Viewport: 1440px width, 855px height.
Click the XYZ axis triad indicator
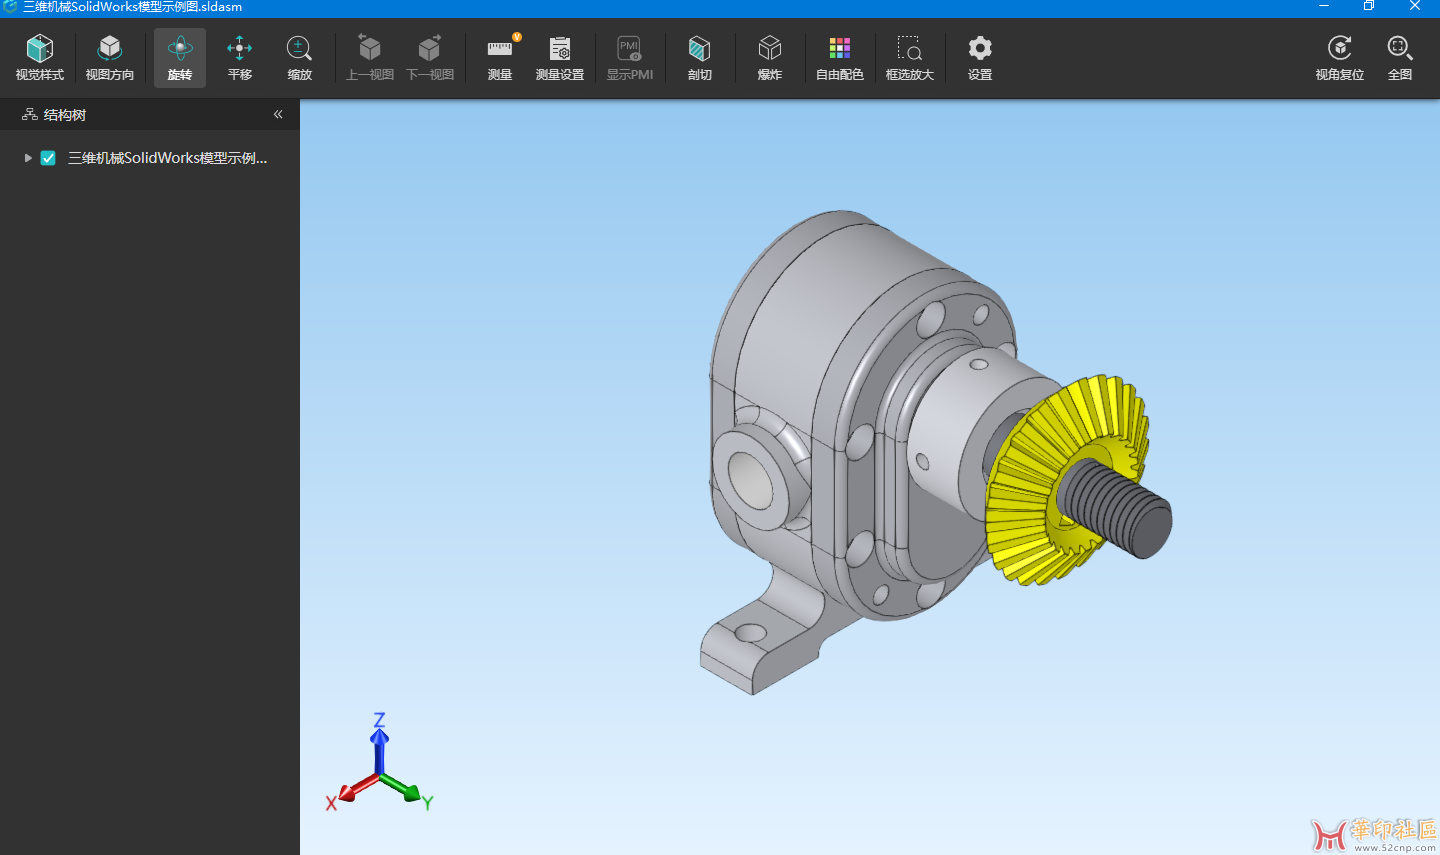pyautogui.click(x=379, y=765)
